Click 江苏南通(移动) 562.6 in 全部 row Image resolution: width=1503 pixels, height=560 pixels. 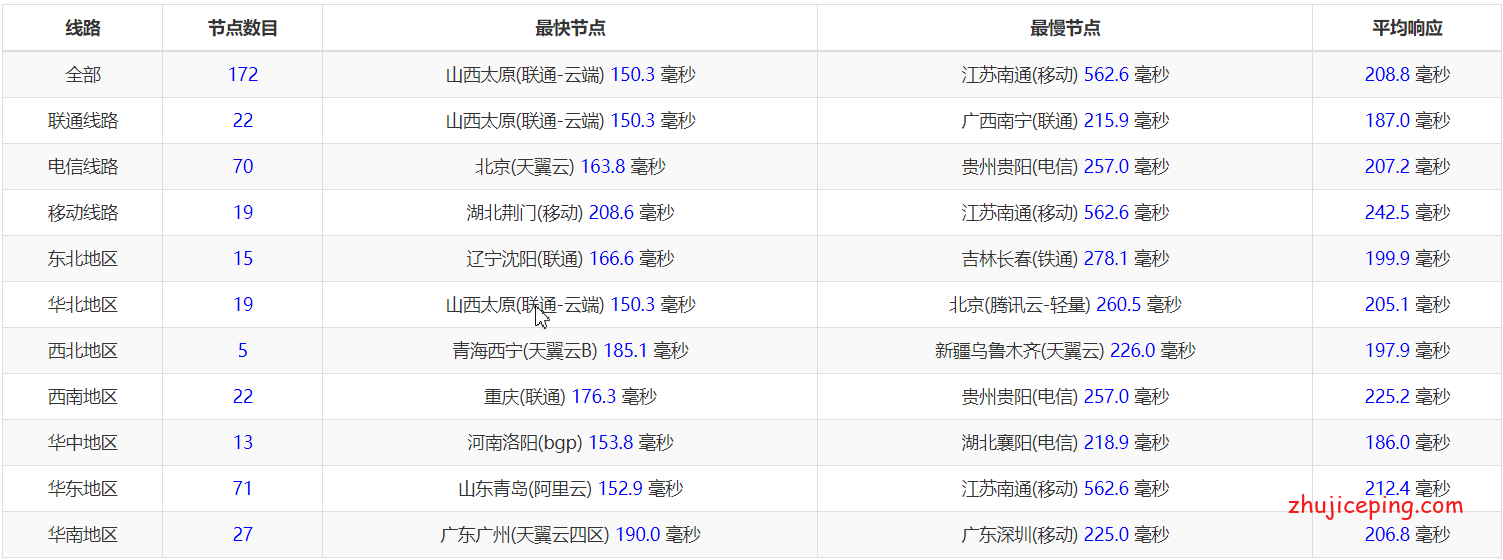[1065, 75]
